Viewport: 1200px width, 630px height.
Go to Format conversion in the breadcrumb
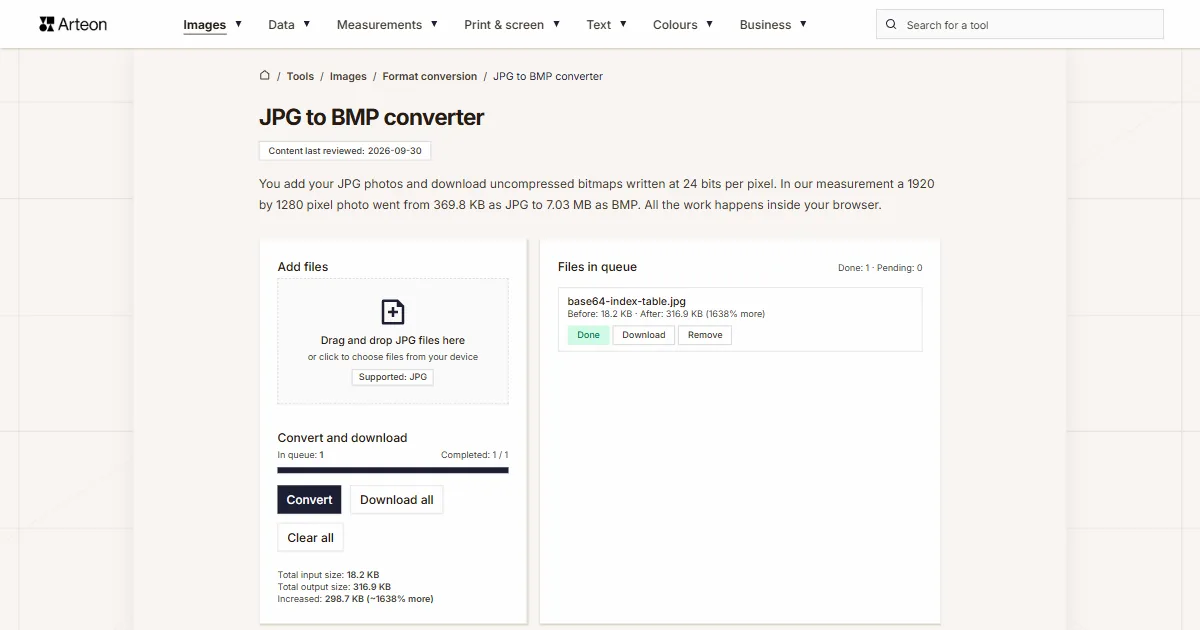pos(430,76)
